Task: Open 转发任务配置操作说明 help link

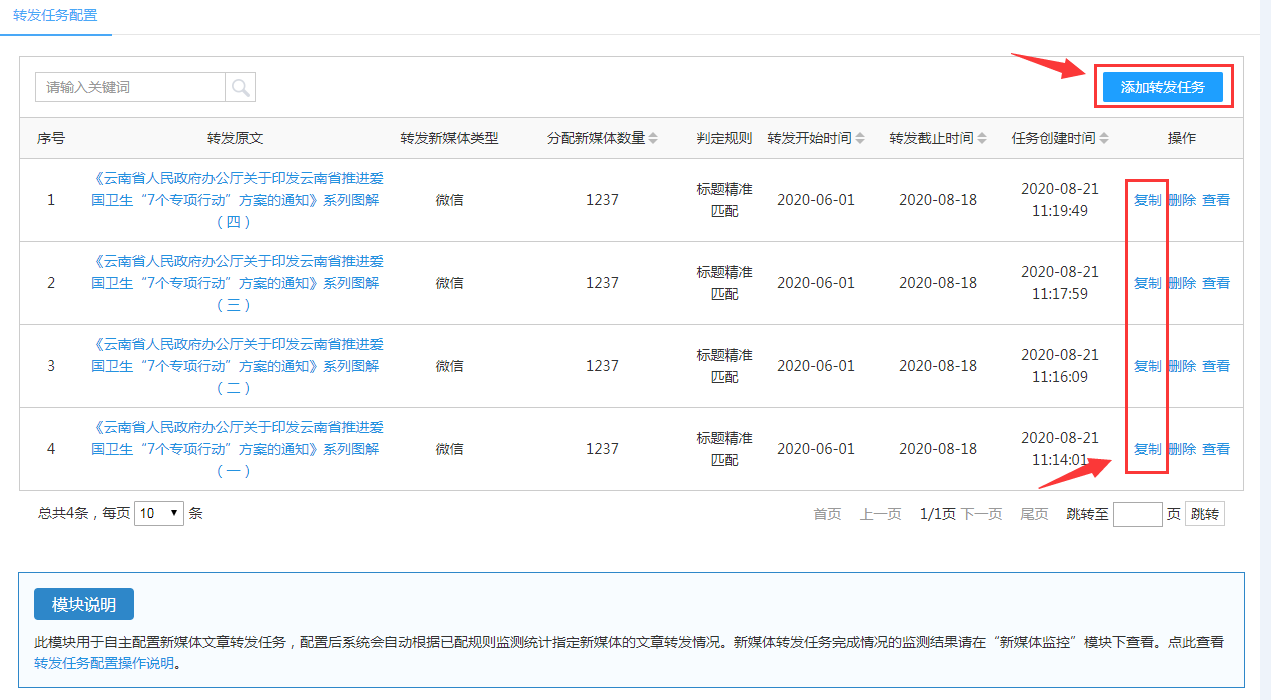Action: (106, 663)
